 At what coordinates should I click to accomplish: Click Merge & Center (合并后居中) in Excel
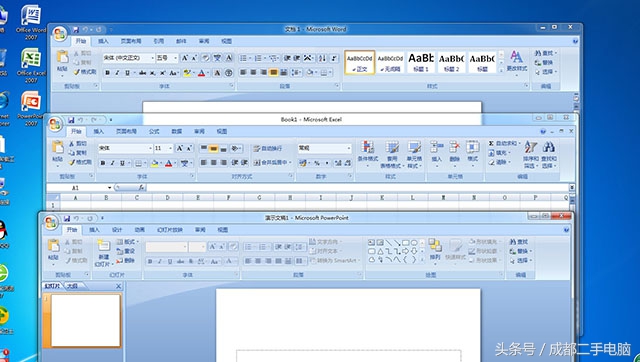pyautogui.click(x=273, y=162)
